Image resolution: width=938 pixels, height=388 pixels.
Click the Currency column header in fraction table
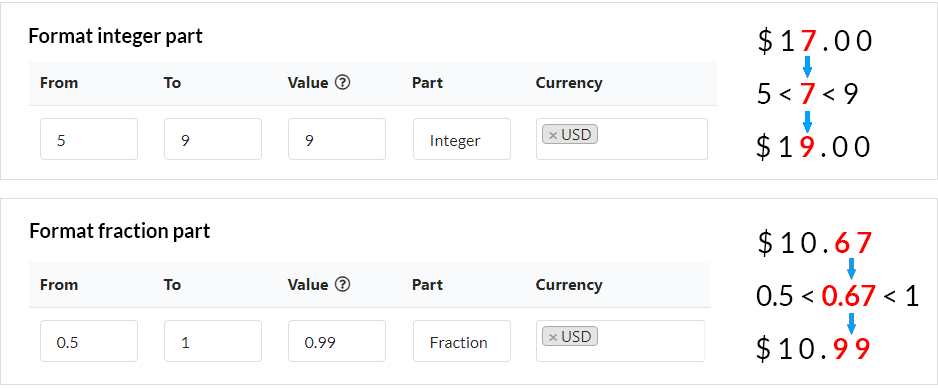(x=569, y=285)
